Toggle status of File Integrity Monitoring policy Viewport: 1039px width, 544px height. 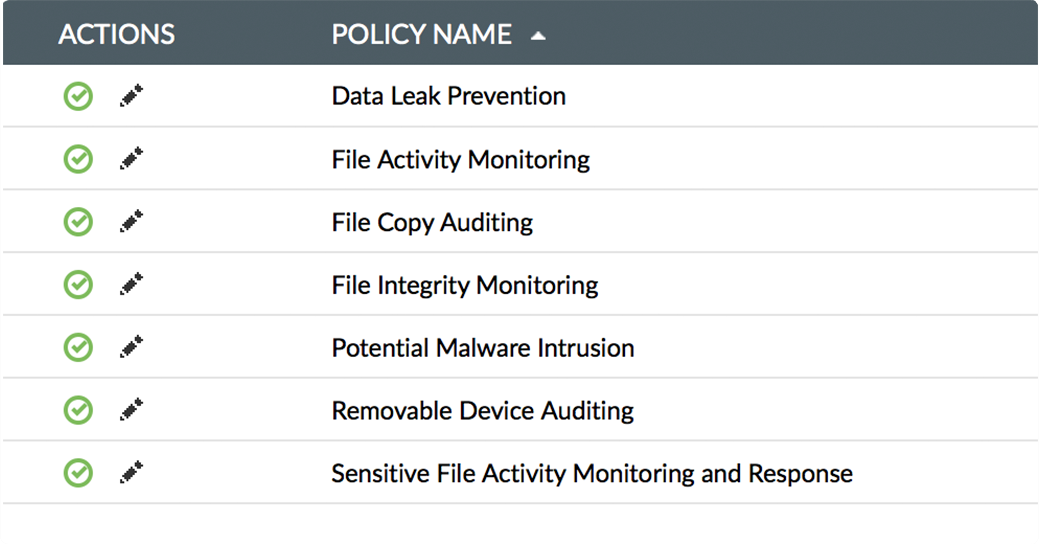(78, 285)
